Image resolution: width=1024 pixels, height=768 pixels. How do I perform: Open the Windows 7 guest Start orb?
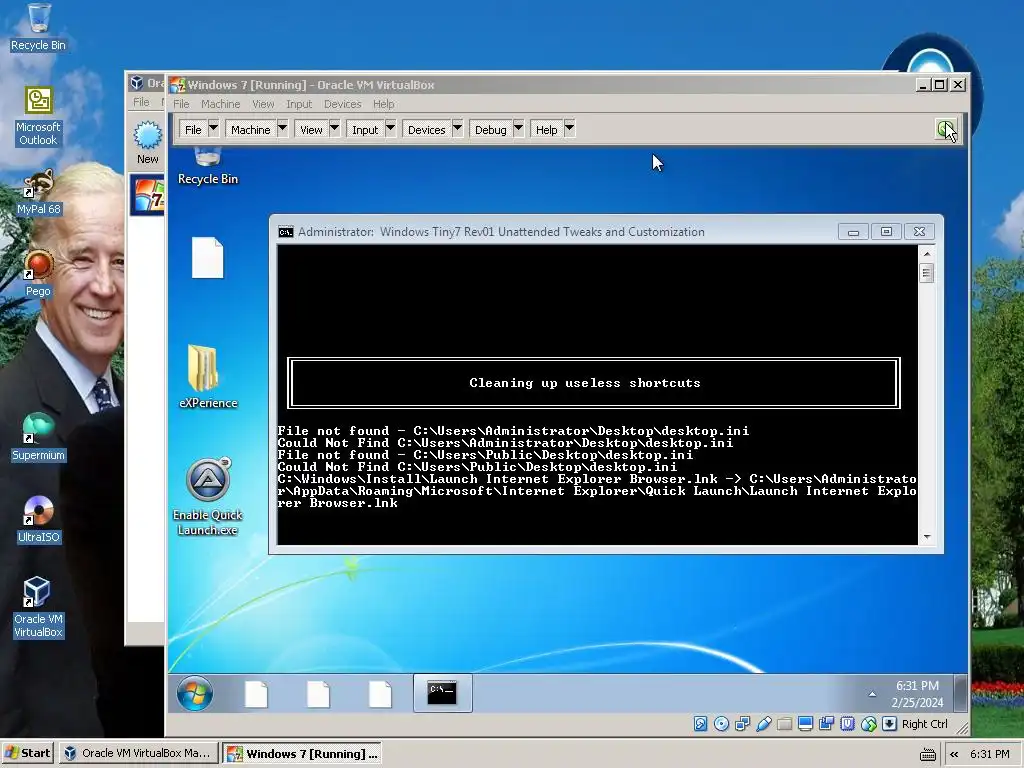coord(195,693)
